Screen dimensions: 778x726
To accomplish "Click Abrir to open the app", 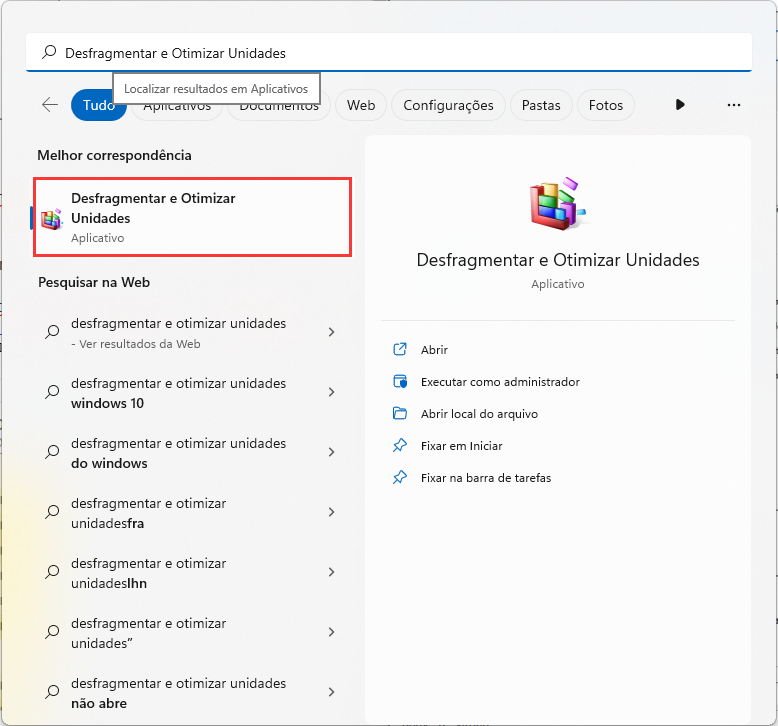I will [x=434, y=350].
